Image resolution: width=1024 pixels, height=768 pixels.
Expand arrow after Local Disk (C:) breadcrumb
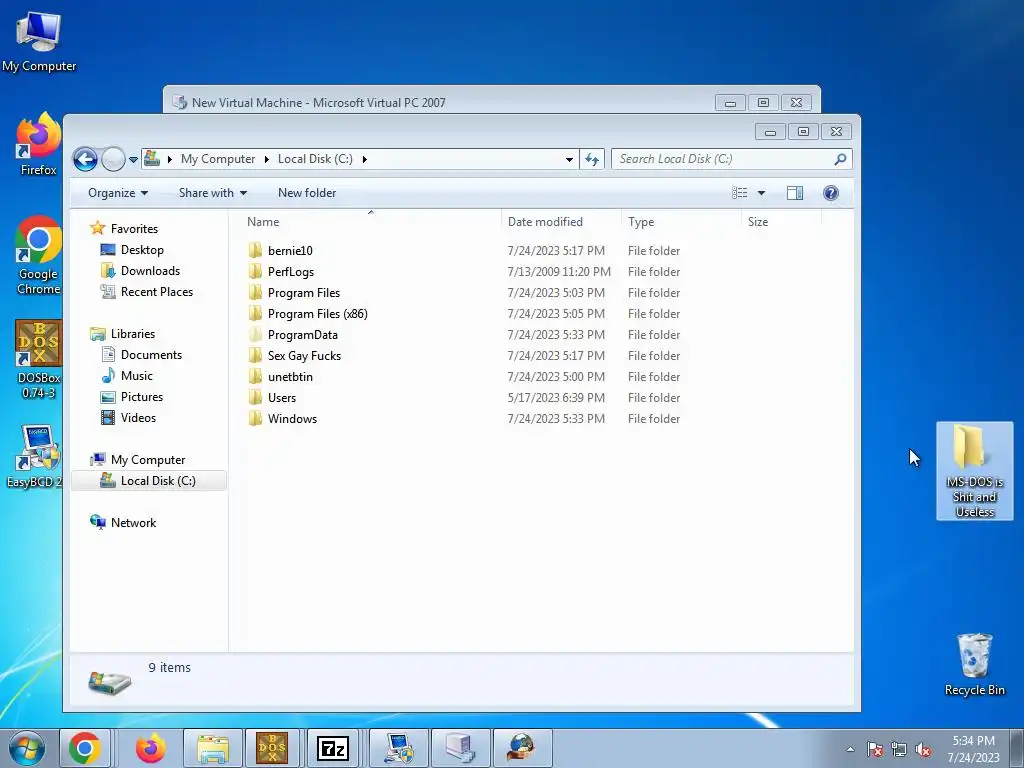tap(364, 159)
